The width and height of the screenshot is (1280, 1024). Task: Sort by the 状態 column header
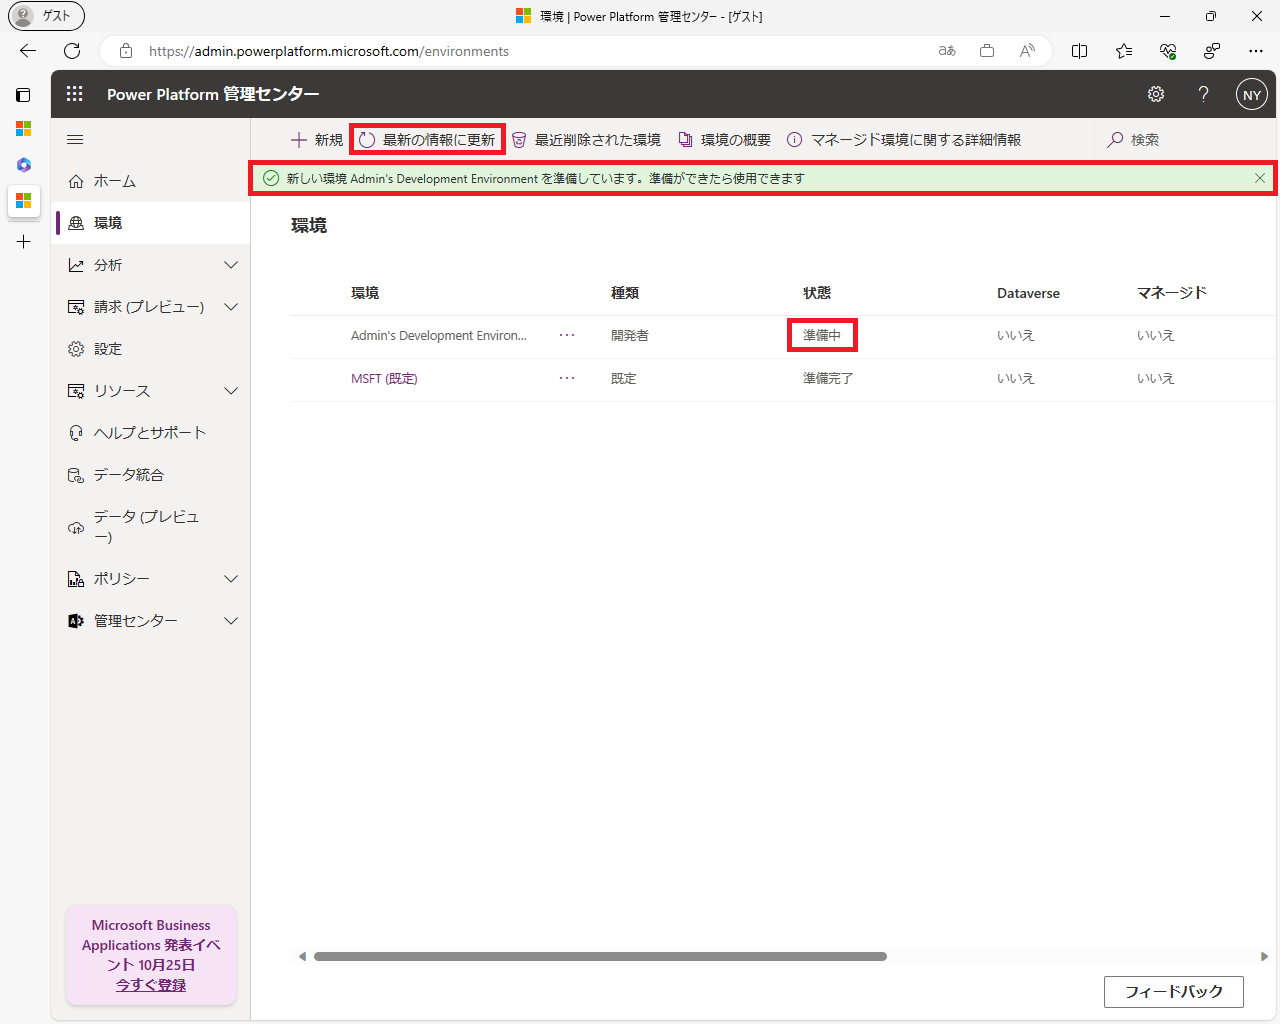point(817,293)
